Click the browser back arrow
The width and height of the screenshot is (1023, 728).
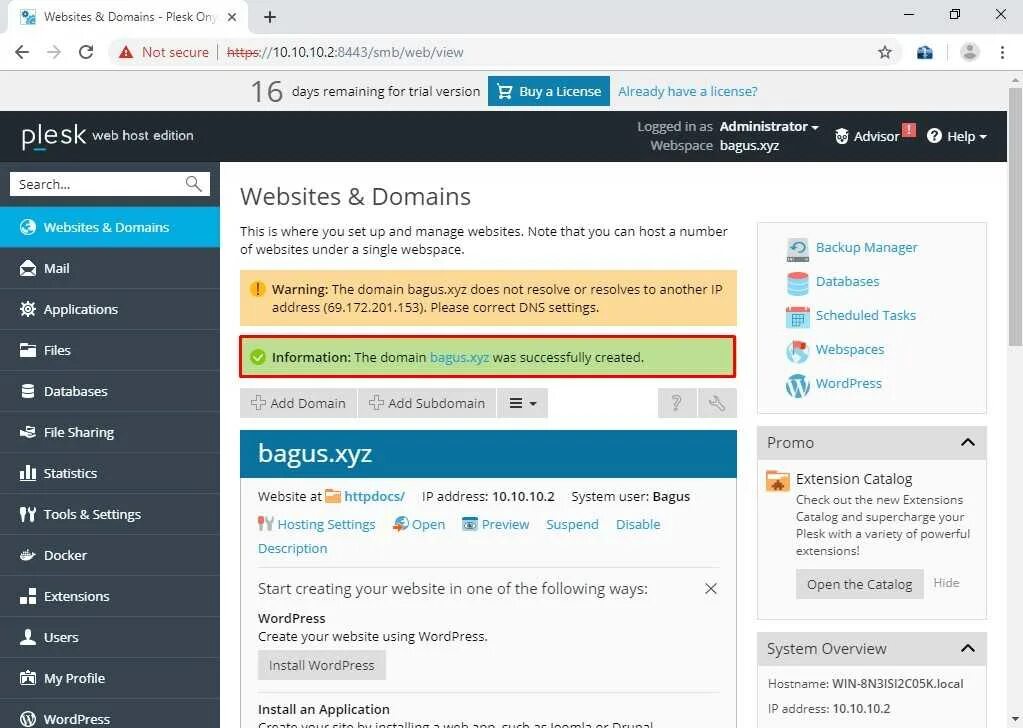[x=22, y=52]
